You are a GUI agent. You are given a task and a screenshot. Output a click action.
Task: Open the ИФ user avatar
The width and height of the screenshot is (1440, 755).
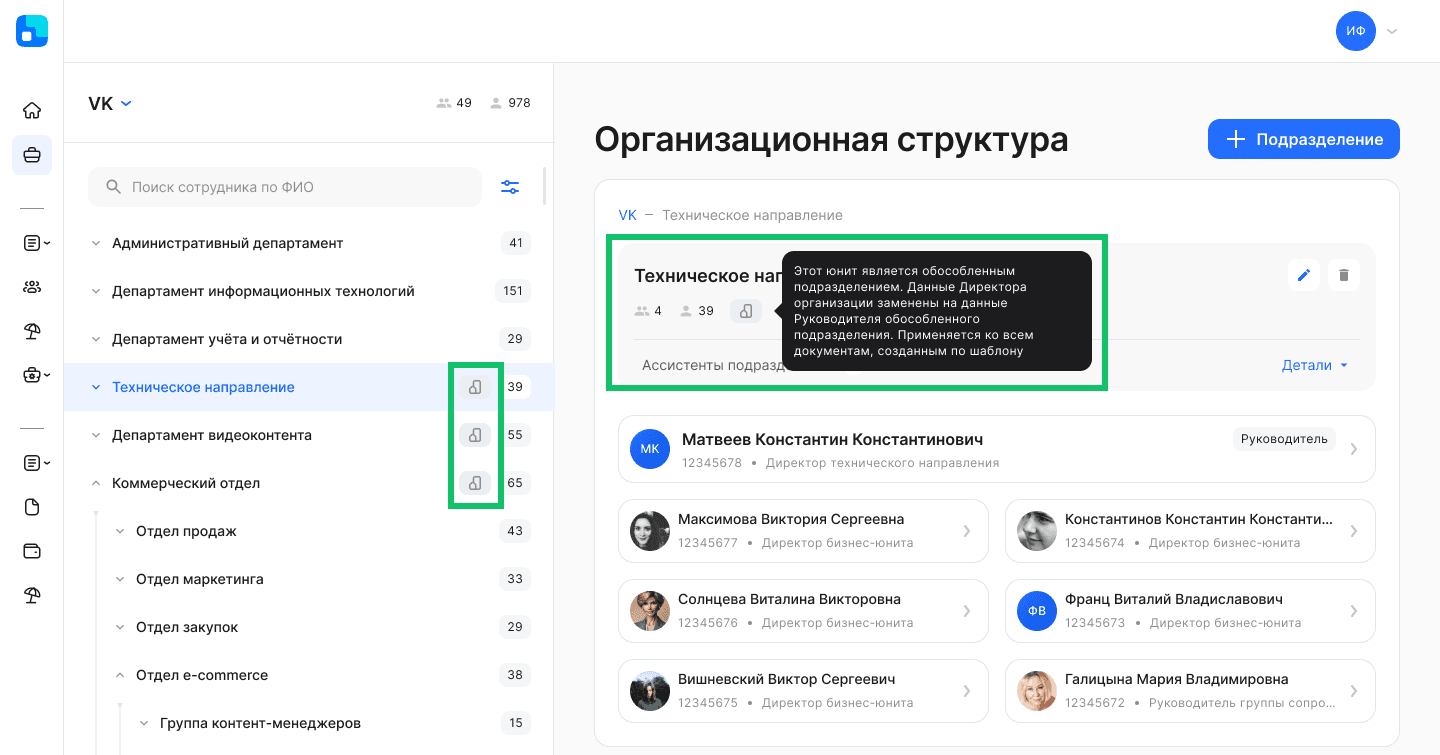pos(1356,31)
